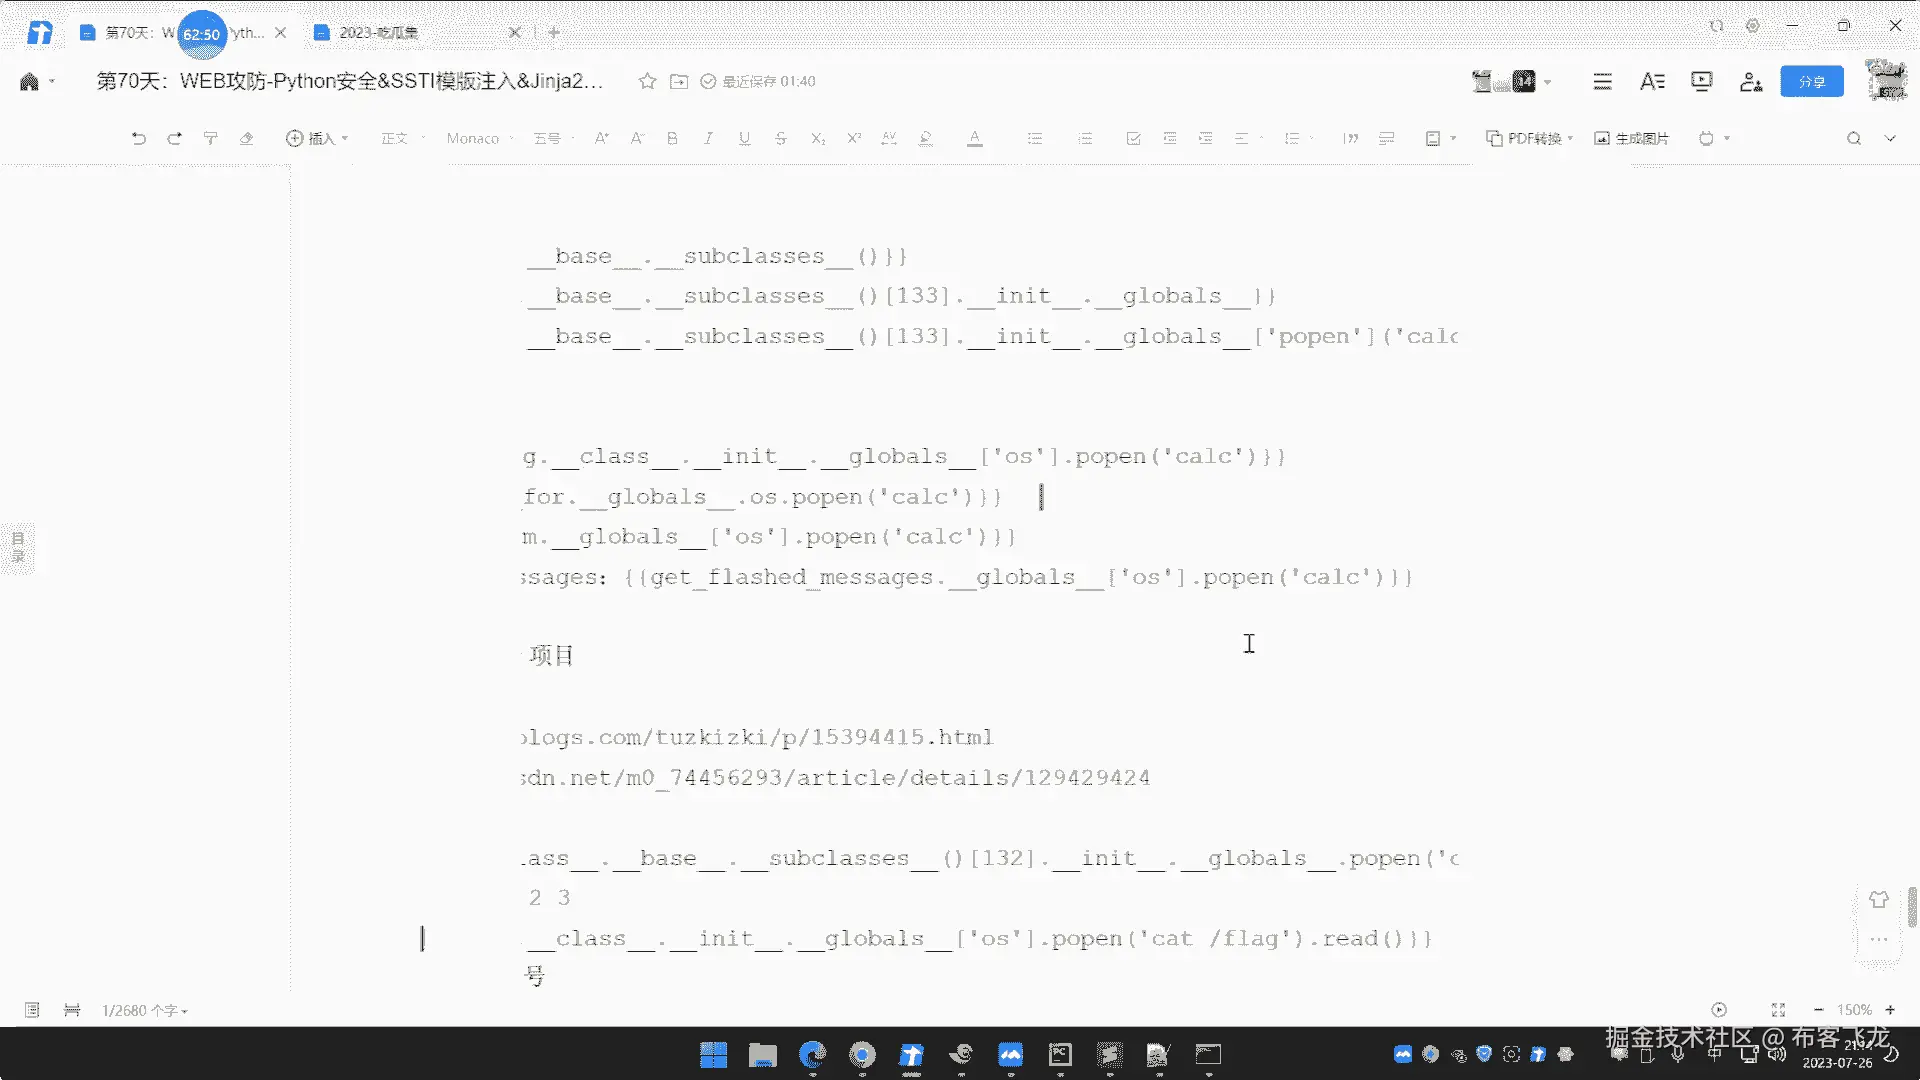
Task: Click the 生成图片 button
Action: click(x=1631, y=139)
